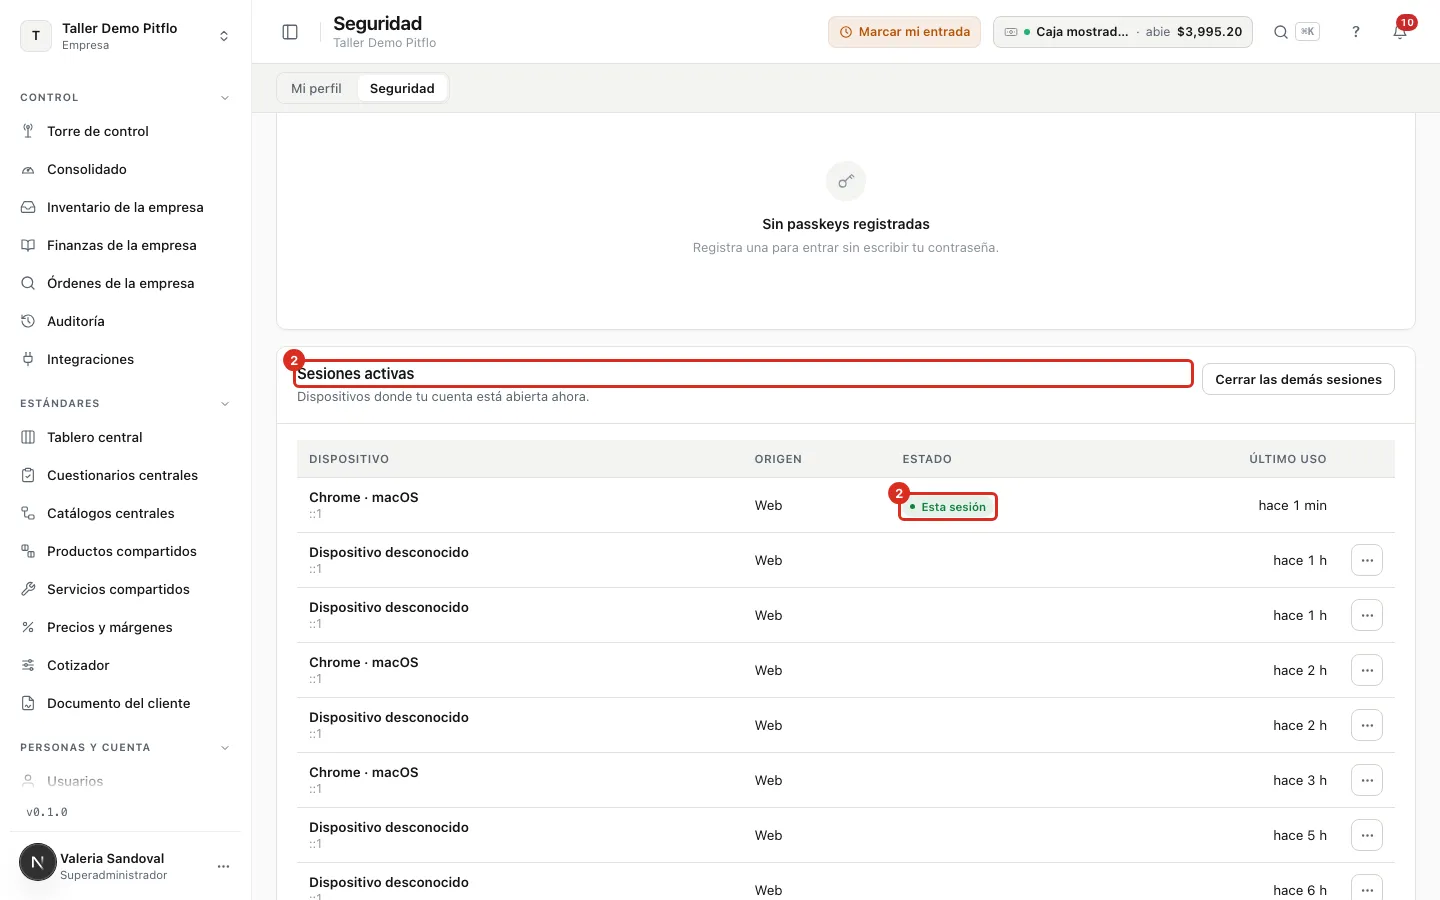Switch to the Mi perfil tab
This screenshot has height=900, width=1440.
316,88
